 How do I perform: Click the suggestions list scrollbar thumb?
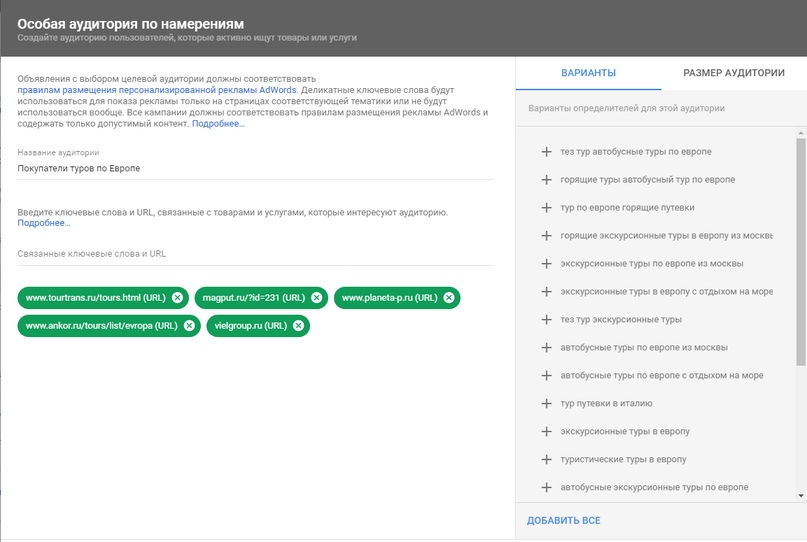[x=801, y=252]
